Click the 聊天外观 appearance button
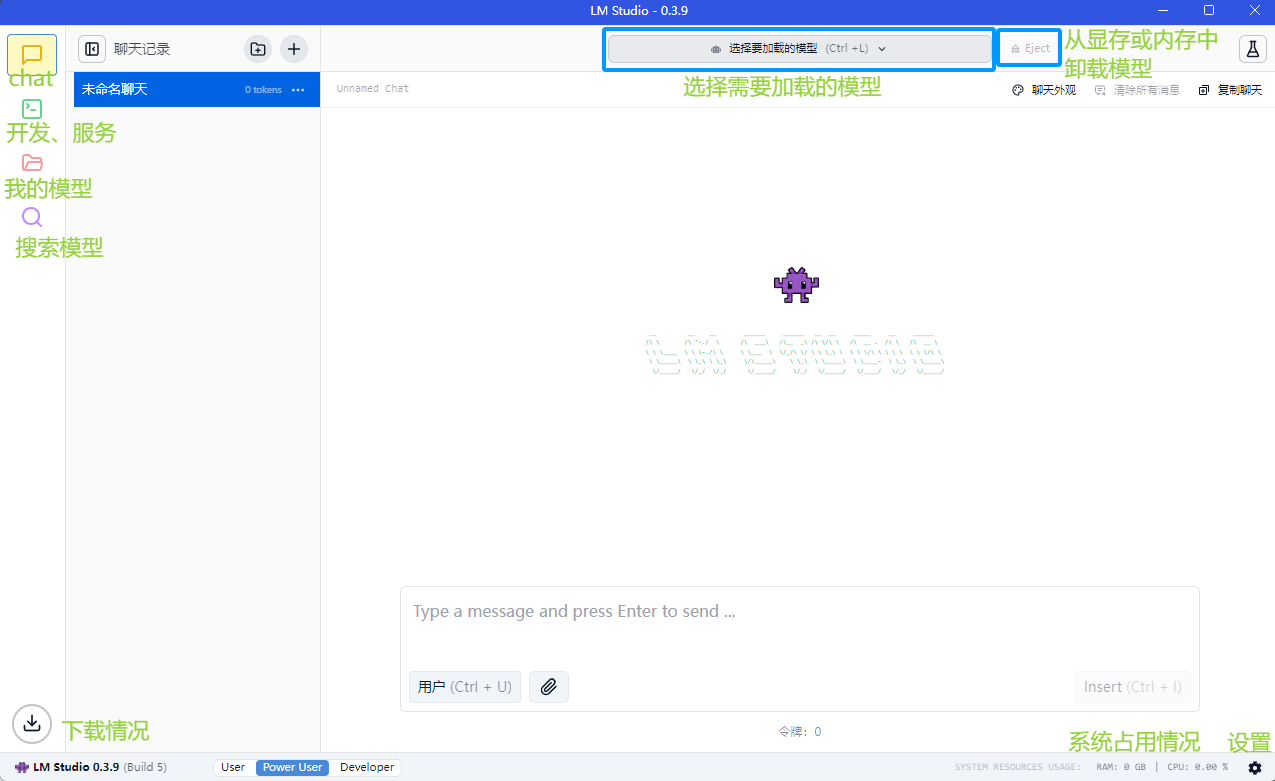 tap(1045, 90)
